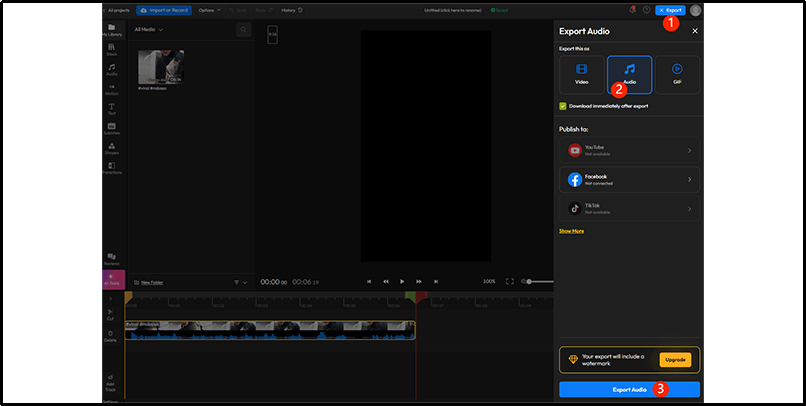Adjust the timeline zoom slider
806x406 pixels.
point(529,281)
